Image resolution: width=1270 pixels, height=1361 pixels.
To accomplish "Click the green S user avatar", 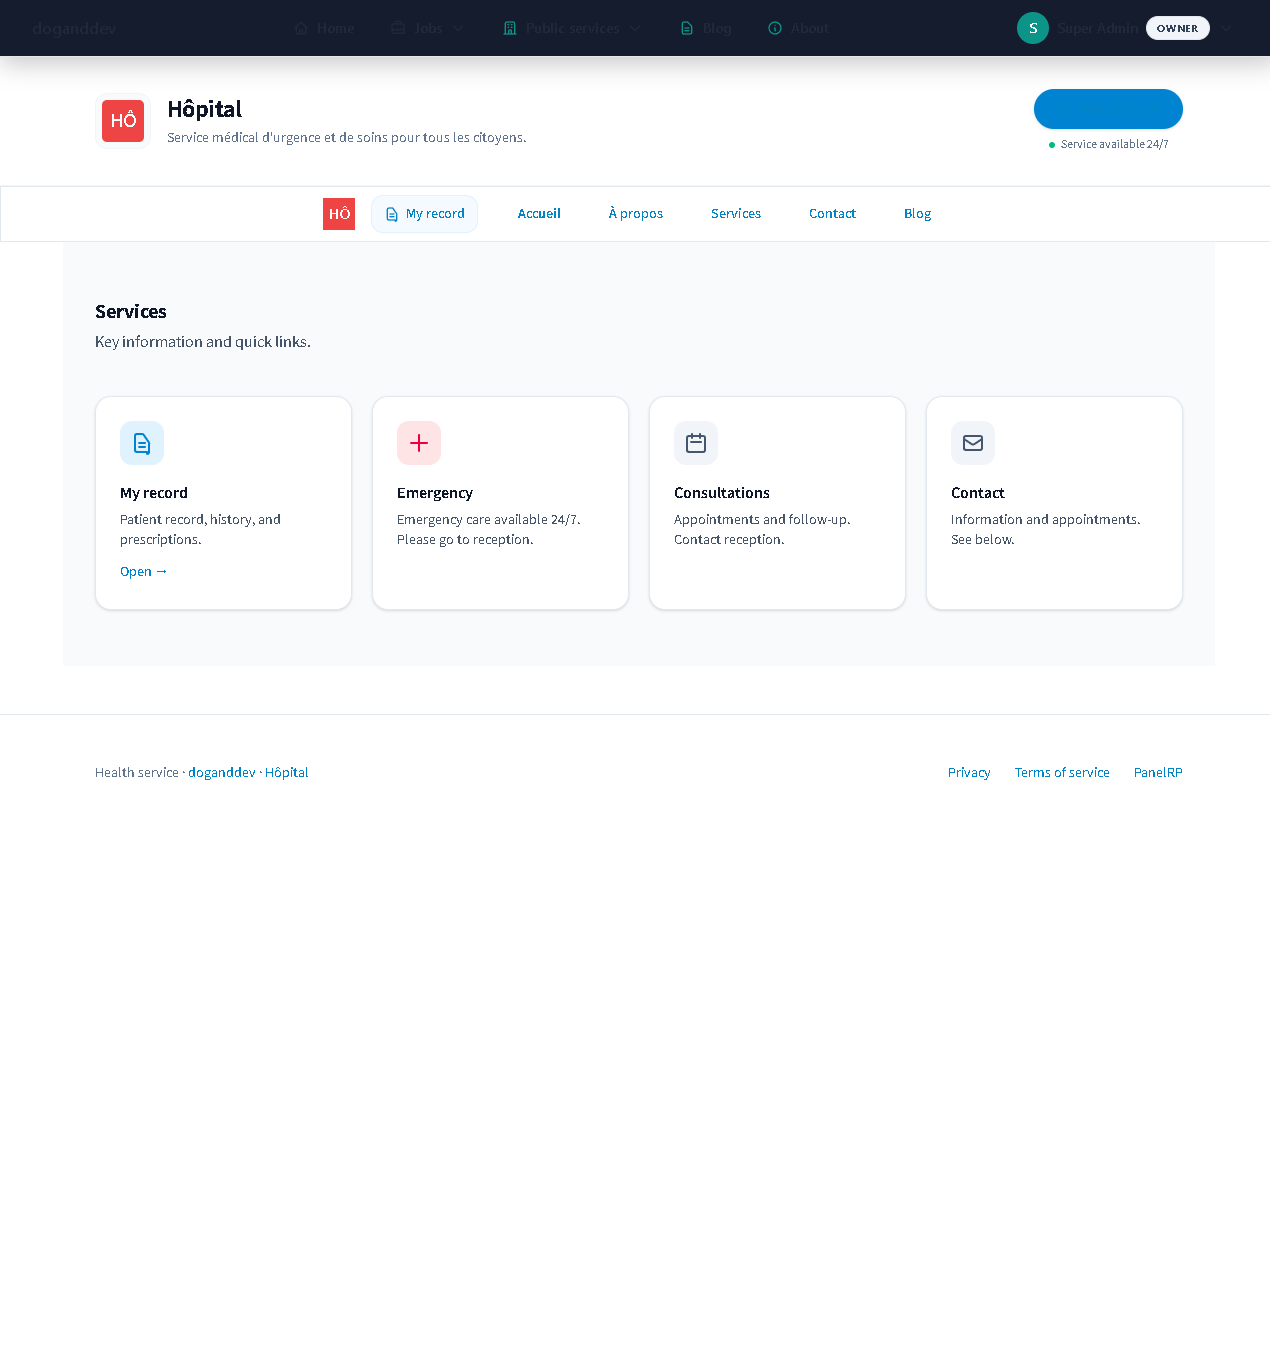I will 1033,28.
